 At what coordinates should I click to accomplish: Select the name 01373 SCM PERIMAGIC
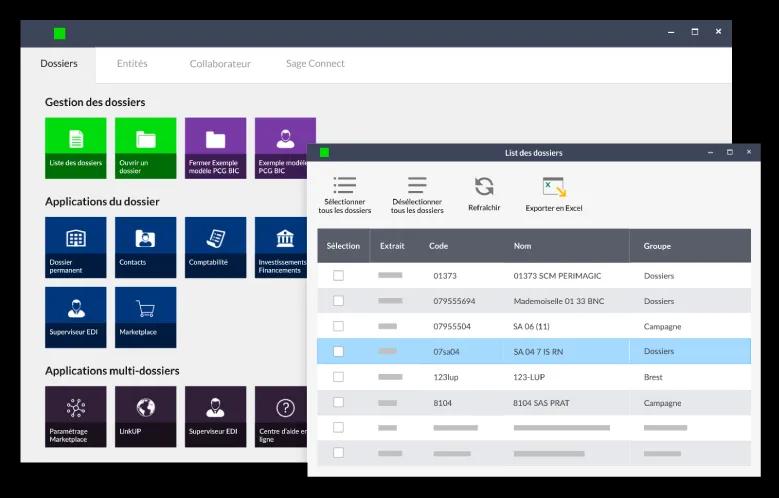coord(557,276)
